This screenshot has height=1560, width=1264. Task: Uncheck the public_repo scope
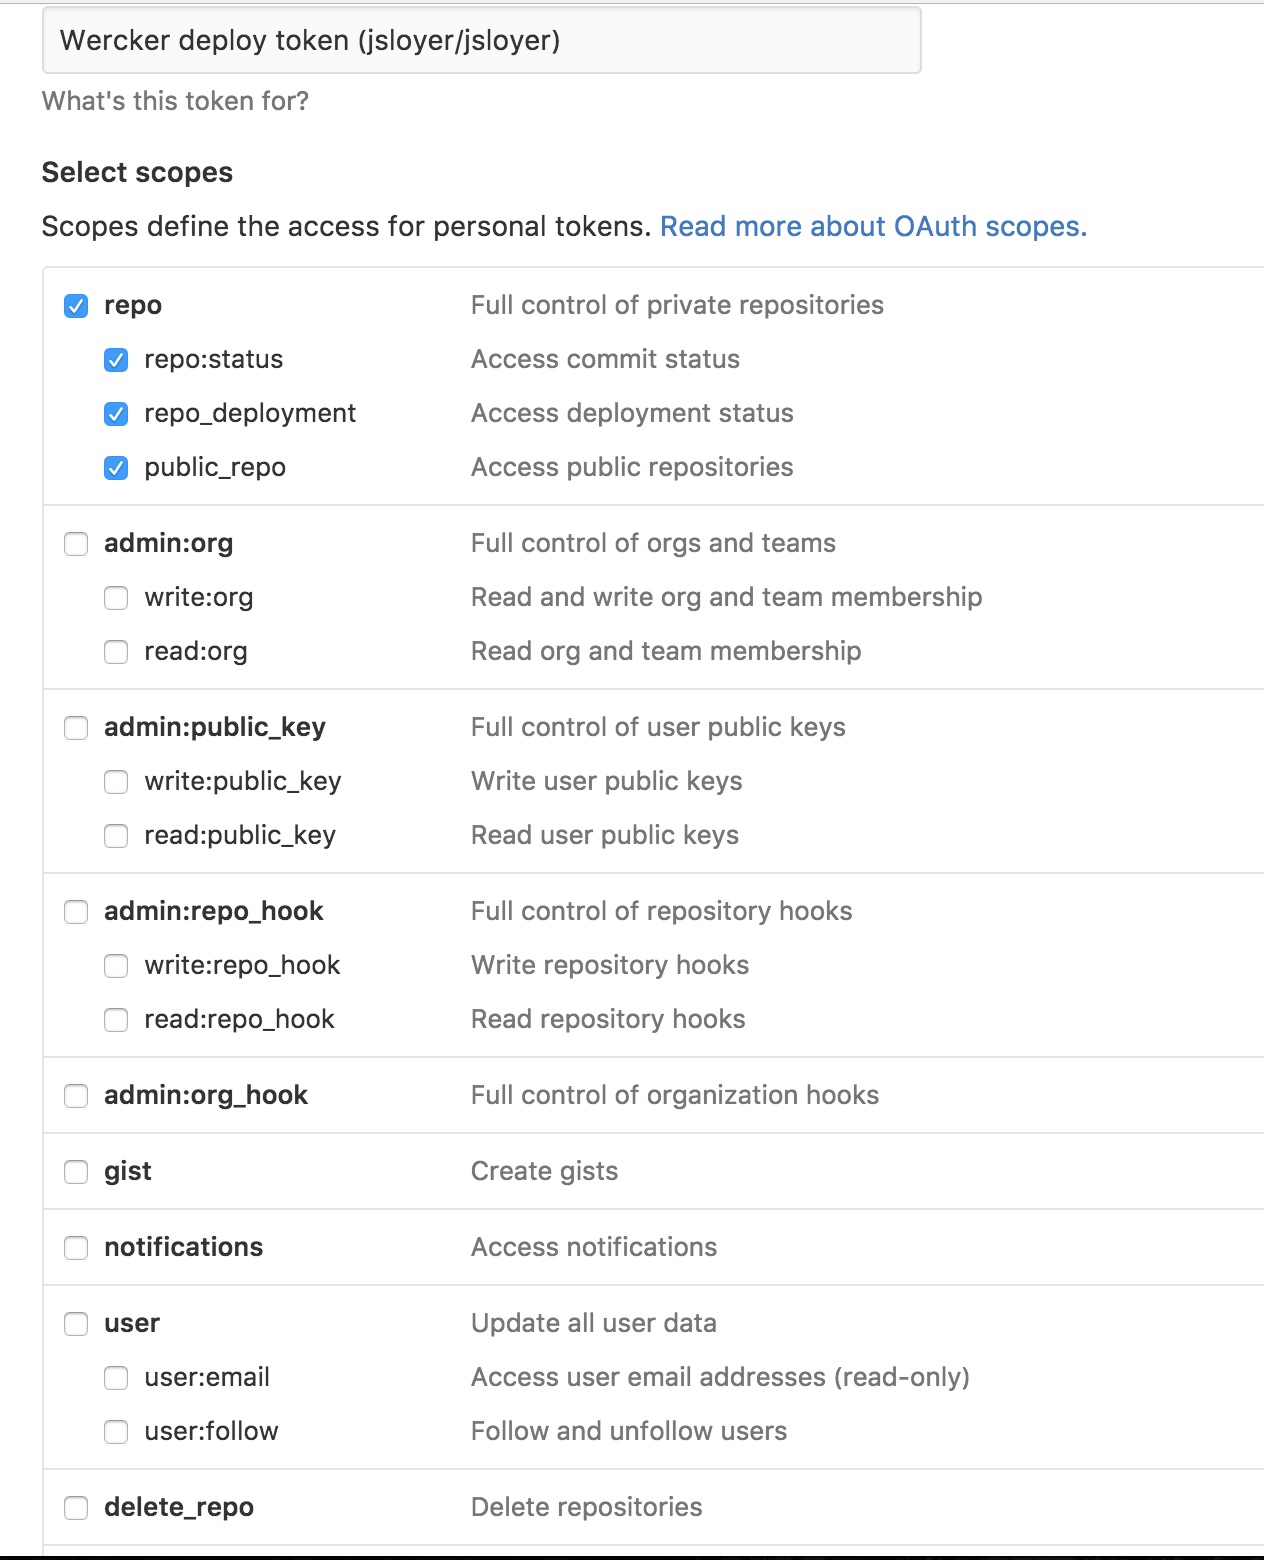click(x=115, y=467)
